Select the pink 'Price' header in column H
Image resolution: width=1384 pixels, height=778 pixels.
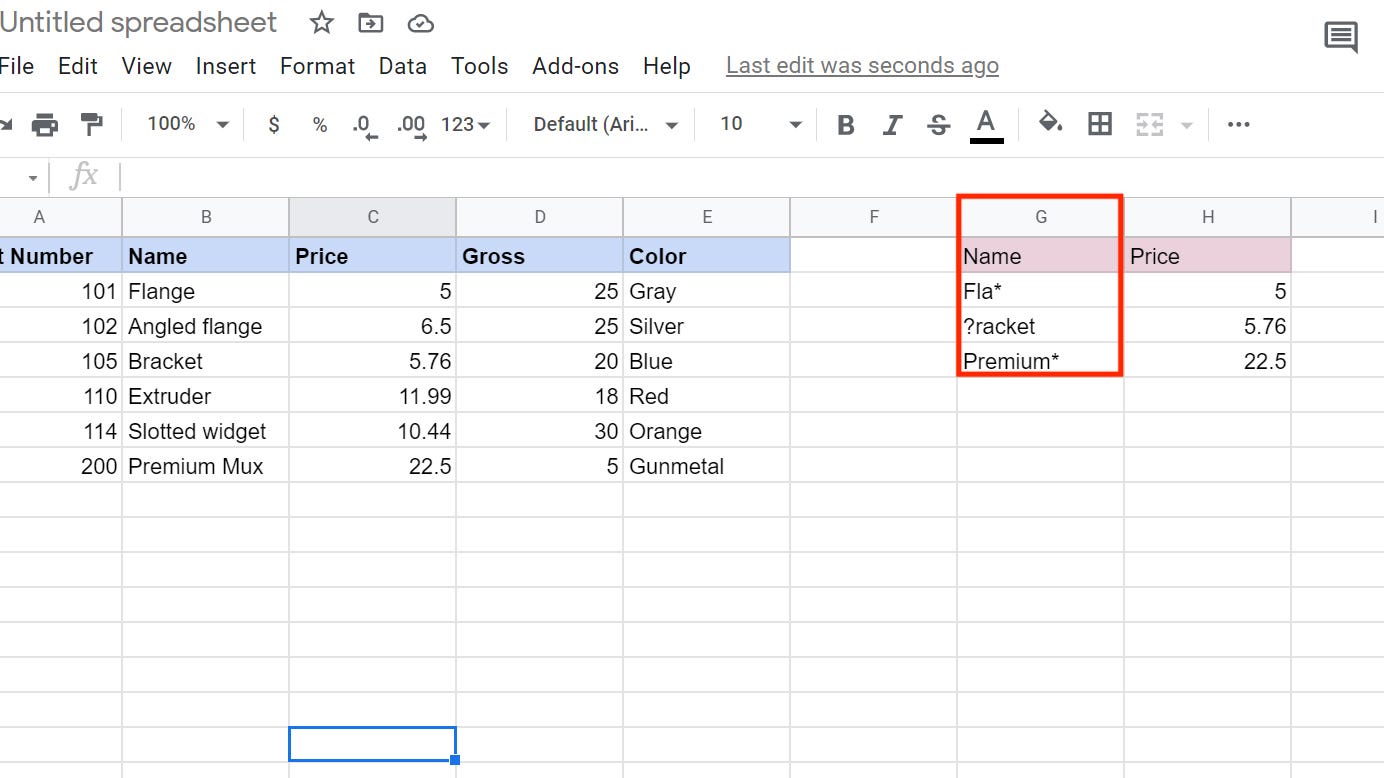1208,256
